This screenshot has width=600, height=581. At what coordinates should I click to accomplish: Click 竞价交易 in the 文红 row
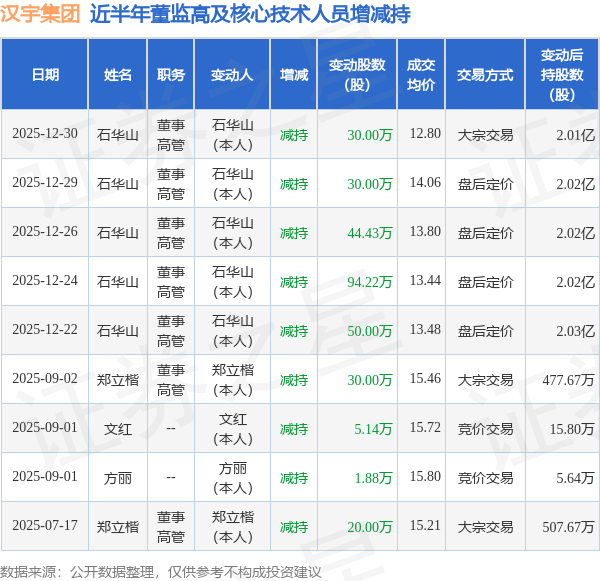click(x=485, y=429)
